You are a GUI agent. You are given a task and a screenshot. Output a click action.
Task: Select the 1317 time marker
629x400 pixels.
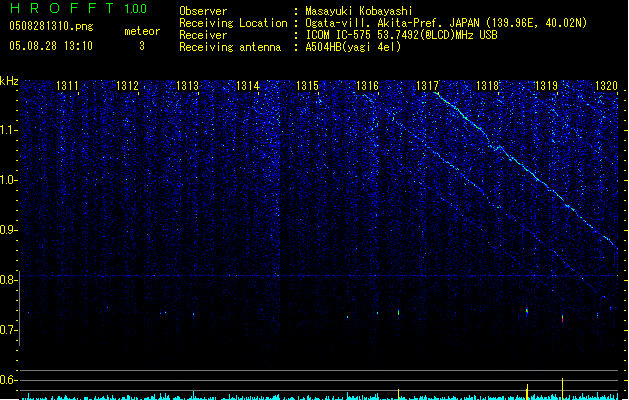[428, 87]
